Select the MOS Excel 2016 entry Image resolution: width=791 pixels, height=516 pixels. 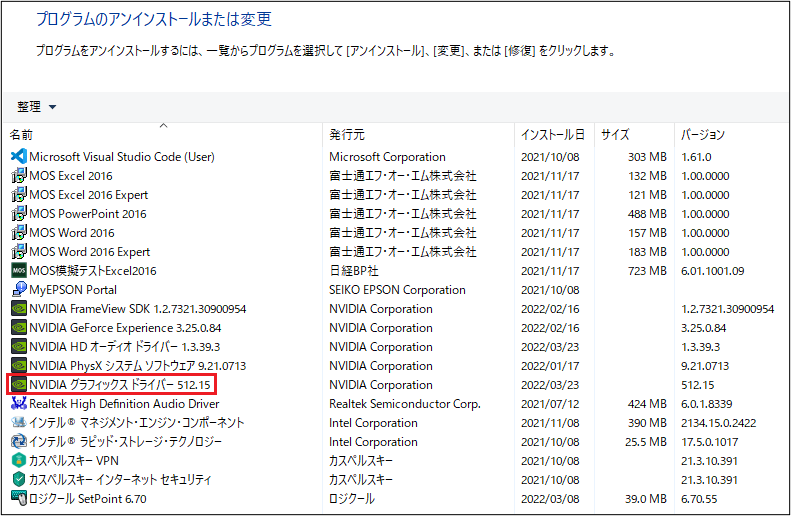(x=71, y=176)
